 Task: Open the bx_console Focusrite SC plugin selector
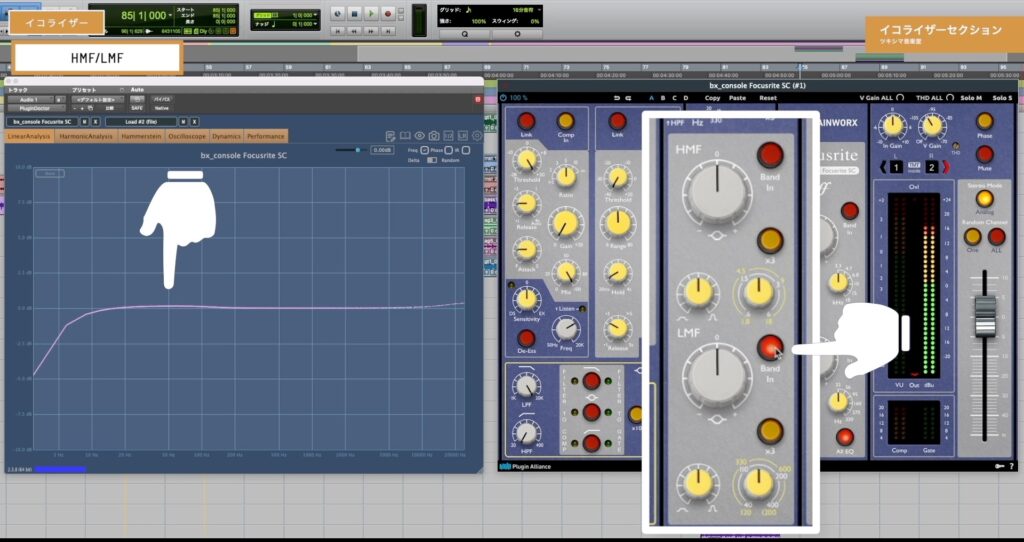point(42,121)
